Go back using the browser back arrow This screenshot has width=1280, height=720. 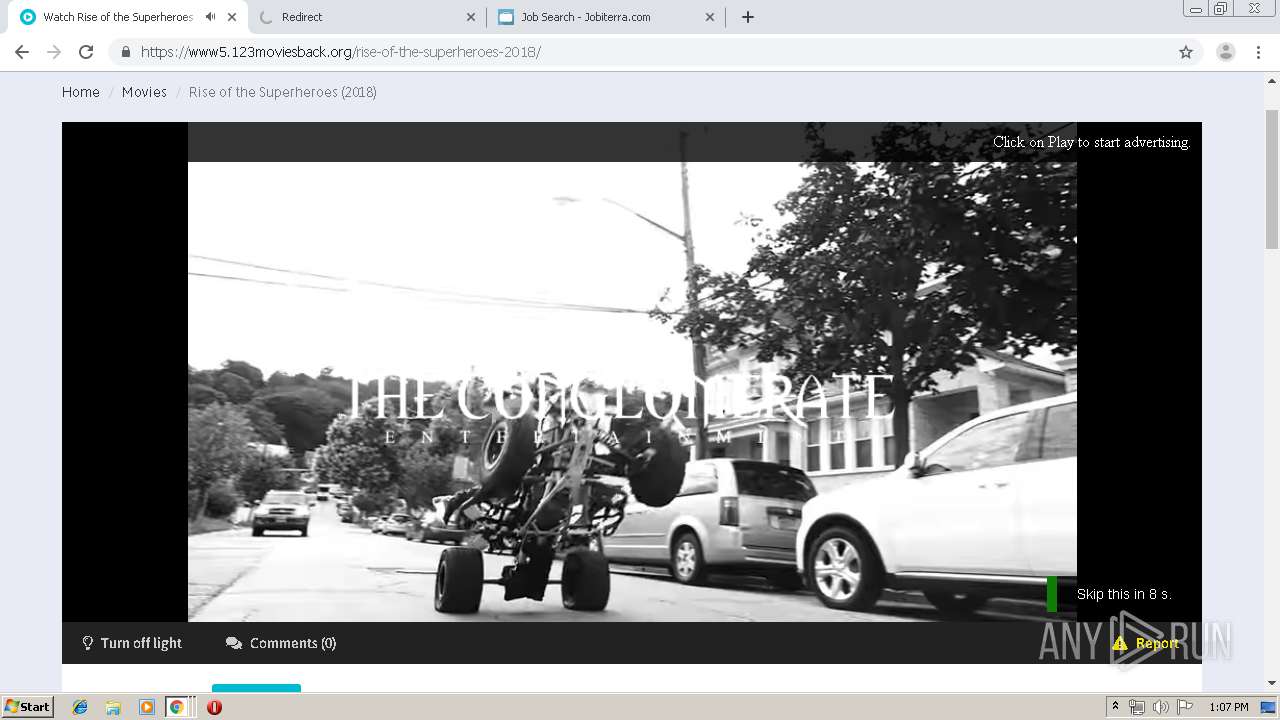point(22,52)
